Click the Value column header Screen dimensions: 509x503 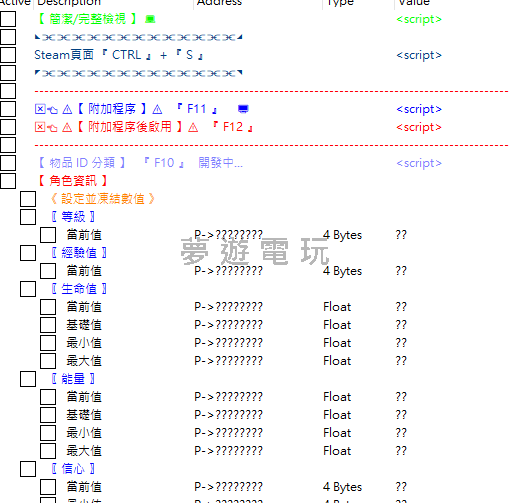pos(414,3)
